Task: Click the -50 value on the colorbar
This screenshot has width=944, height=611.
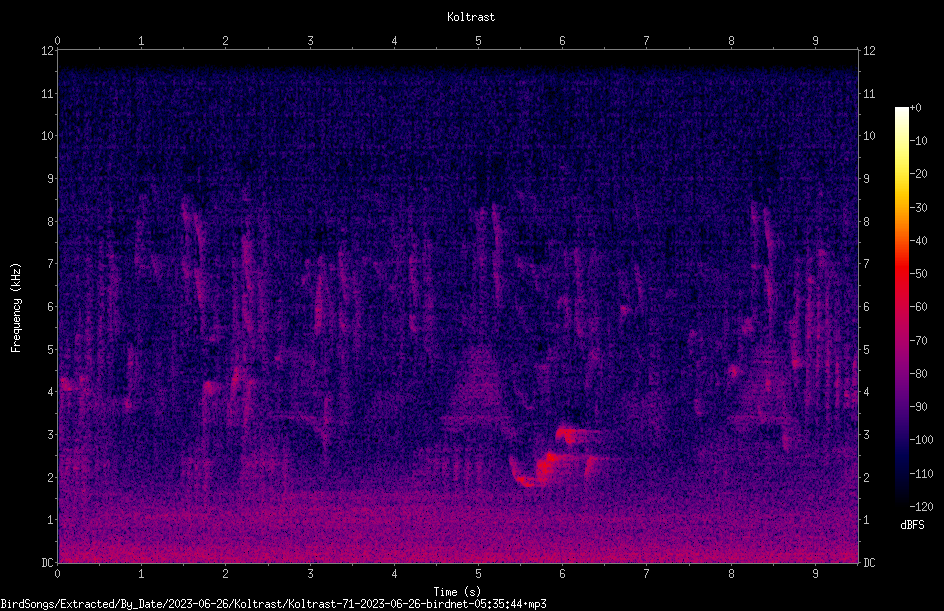Action: click(x=918, y=274)
